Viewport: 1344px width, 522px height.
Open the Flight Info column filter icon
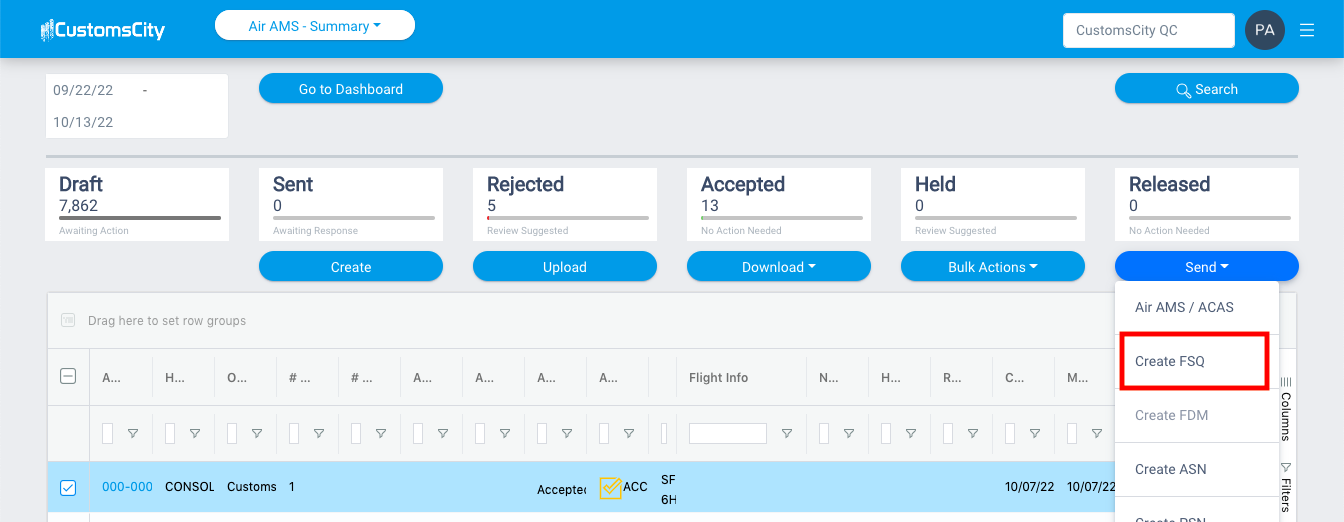coord(787,434)
